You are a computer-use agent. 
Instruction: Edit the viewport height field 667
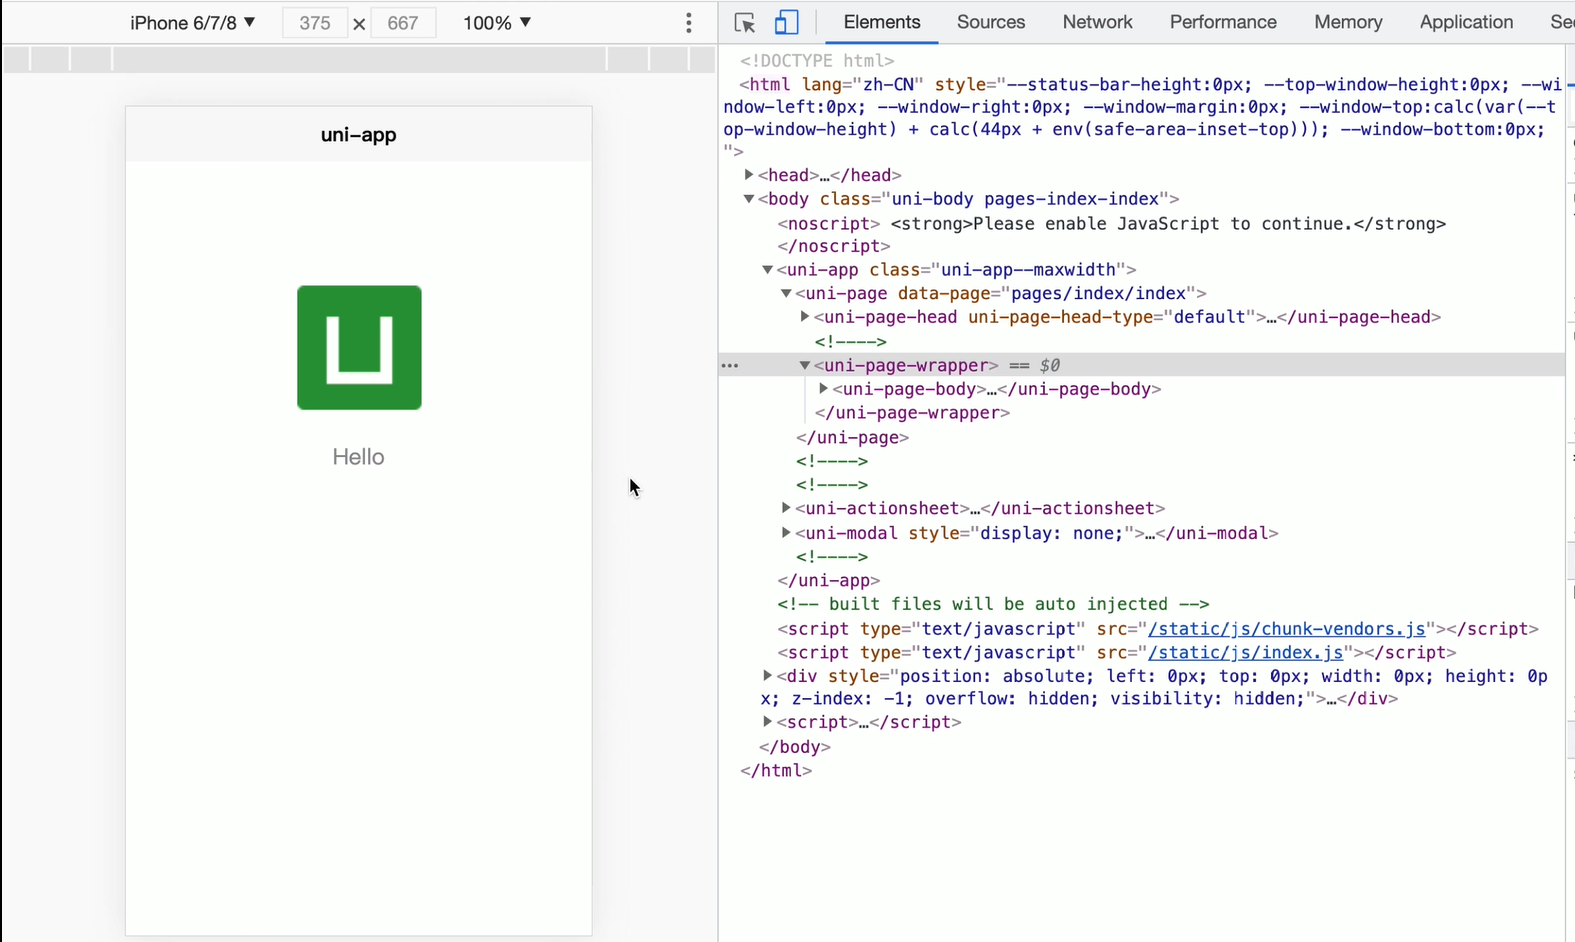pos(403,23)
